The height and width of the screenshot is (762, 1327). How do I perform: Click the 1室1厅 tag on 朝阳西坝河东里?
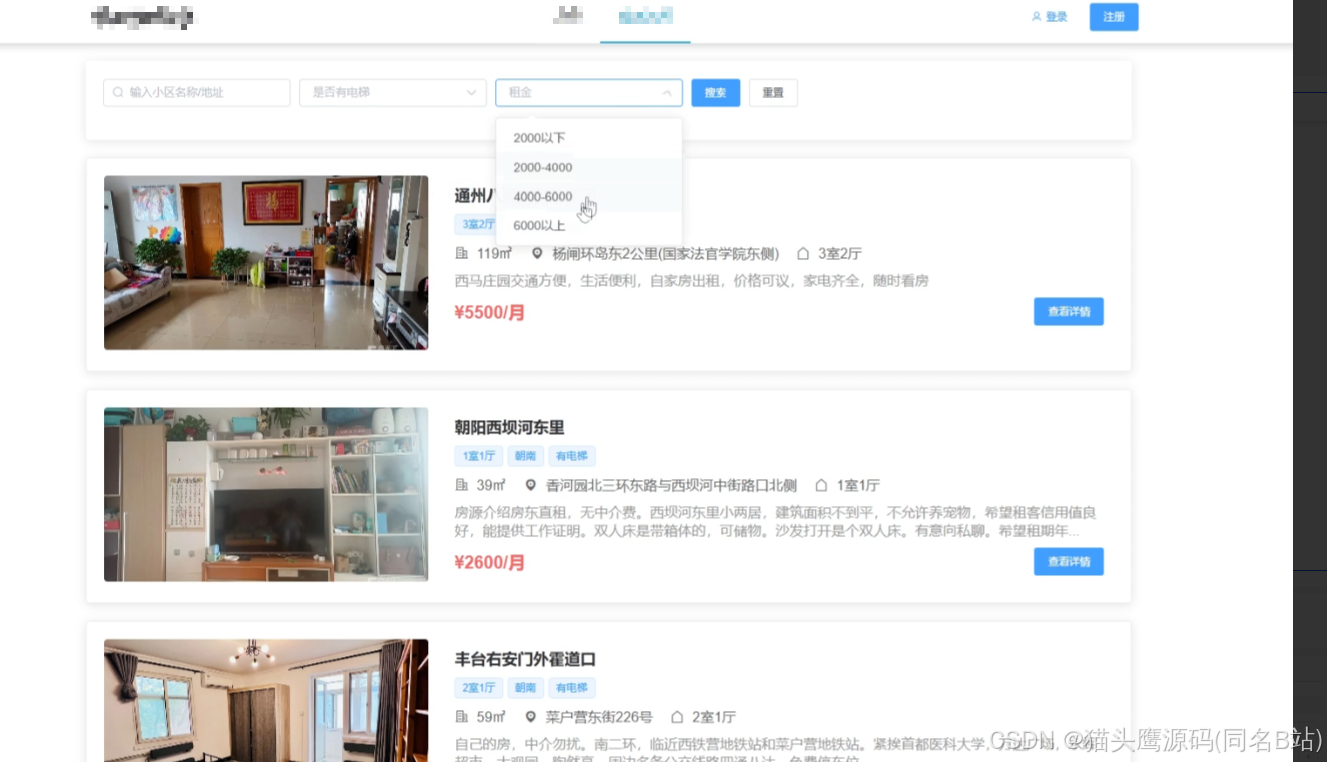point(478,456)
